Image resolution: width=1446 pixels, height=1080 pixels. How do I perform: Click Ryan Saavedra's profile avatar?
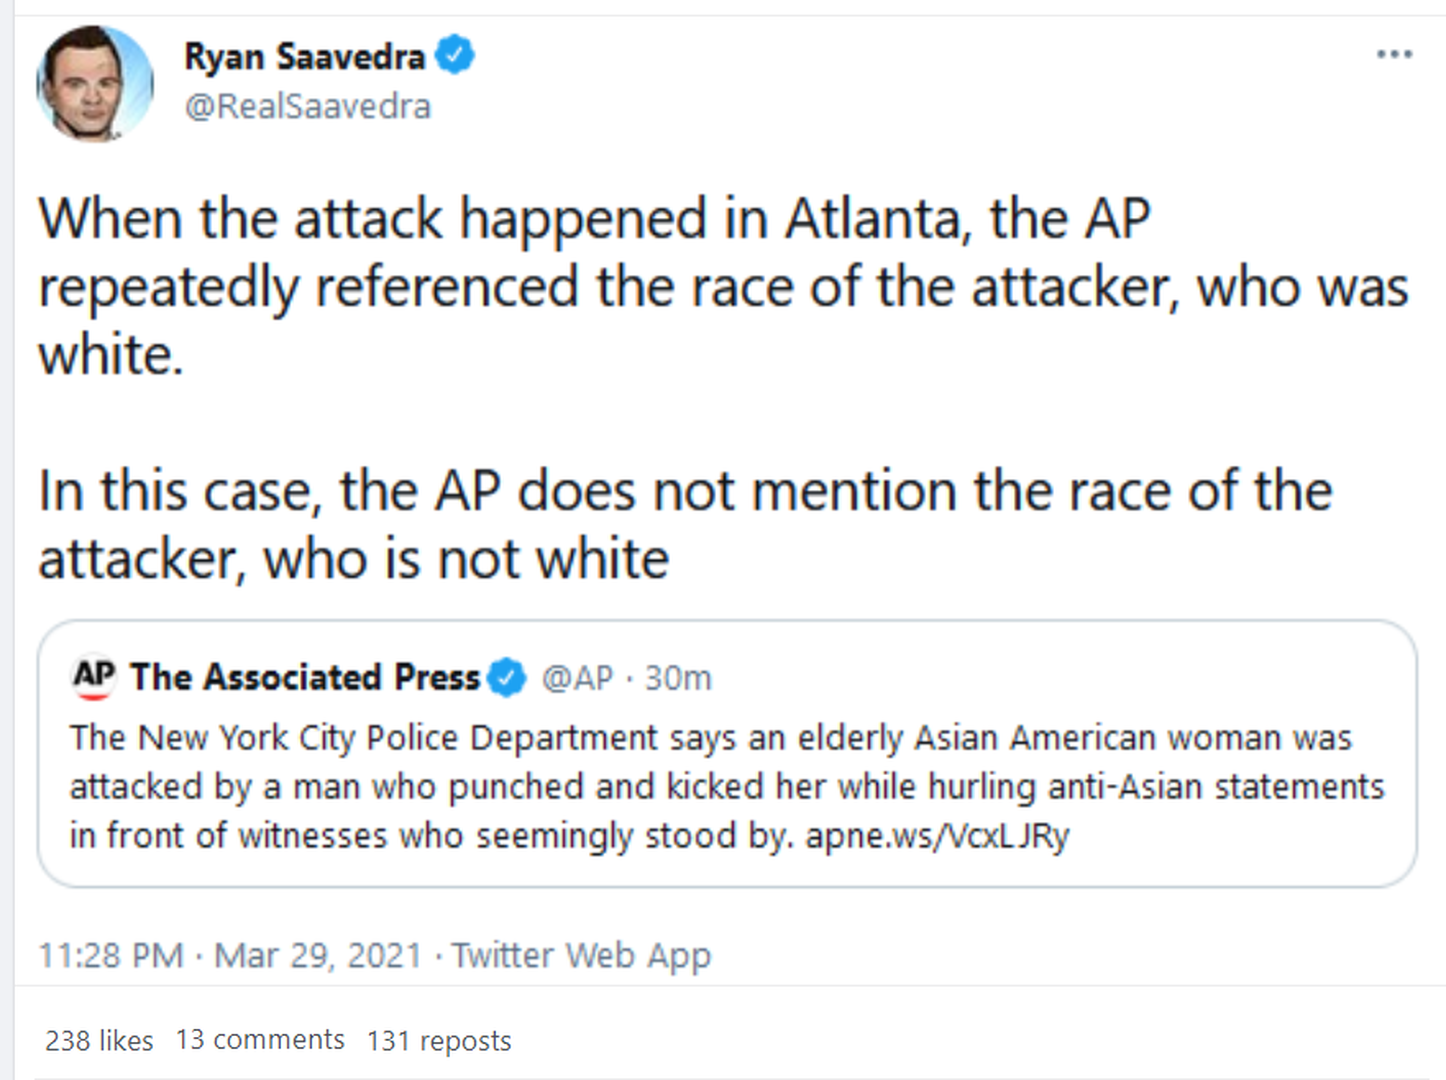pos(94,83)
